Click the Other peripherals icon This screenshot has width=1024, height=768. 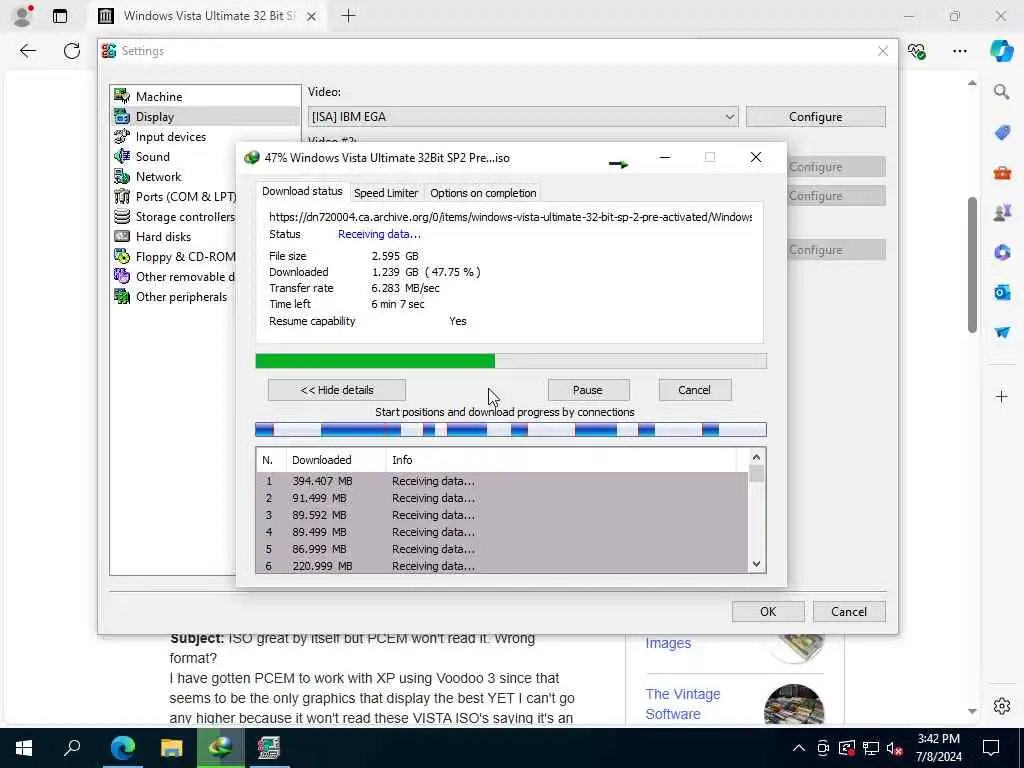point(122,296)
